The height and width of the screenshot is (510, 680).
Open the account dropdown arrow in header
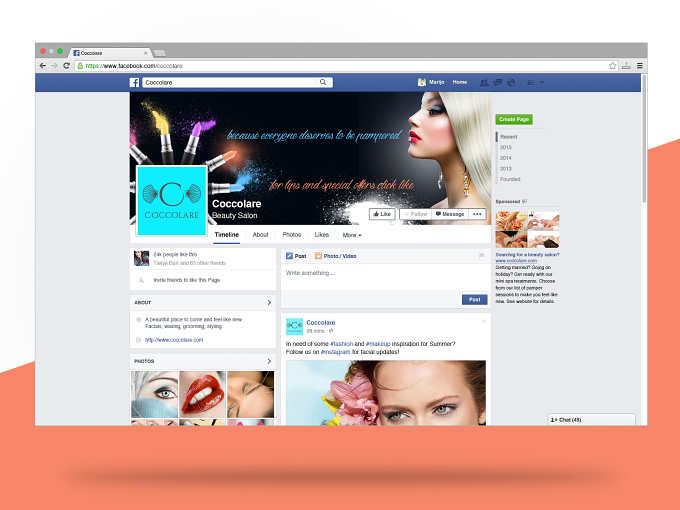[x=542, y=82]
